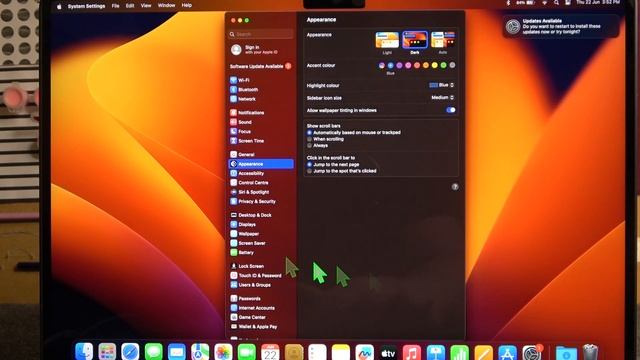Image resolution: width=640 pixels, height=360 pixels.
Task: Click the help question mark button
Action: [455, 187]
